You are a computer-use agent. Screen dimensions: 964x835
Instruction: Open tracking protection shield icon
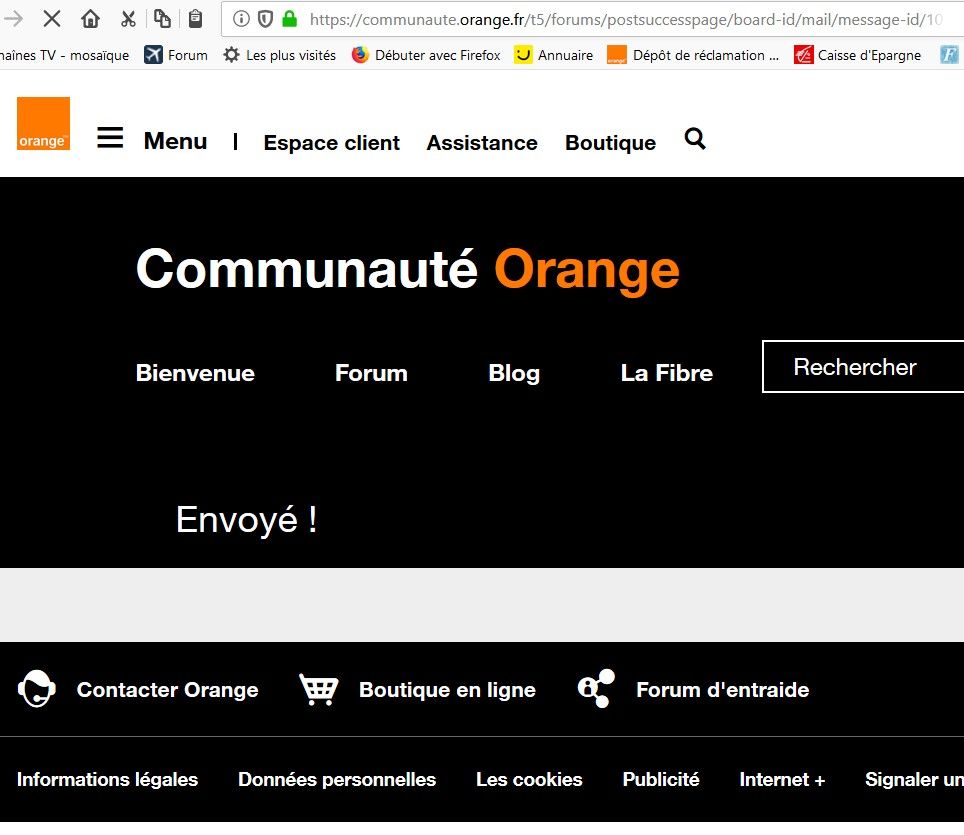(x=265, y=20)
